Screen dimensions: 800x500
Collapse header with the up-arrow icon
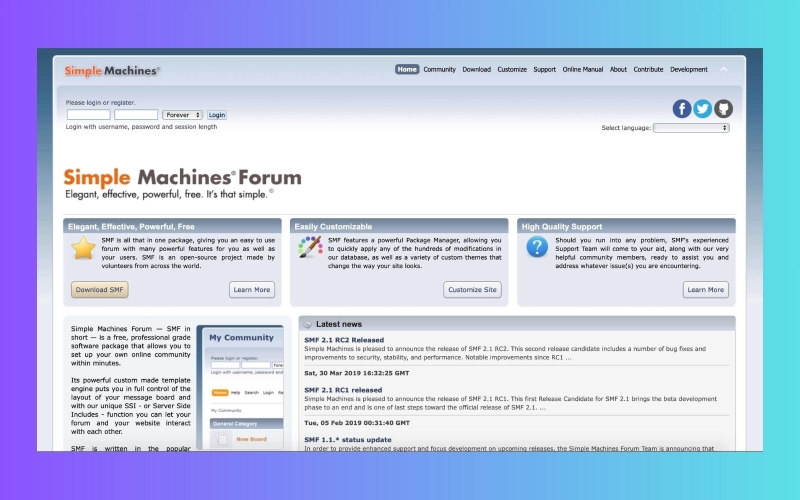pos(723,69)
